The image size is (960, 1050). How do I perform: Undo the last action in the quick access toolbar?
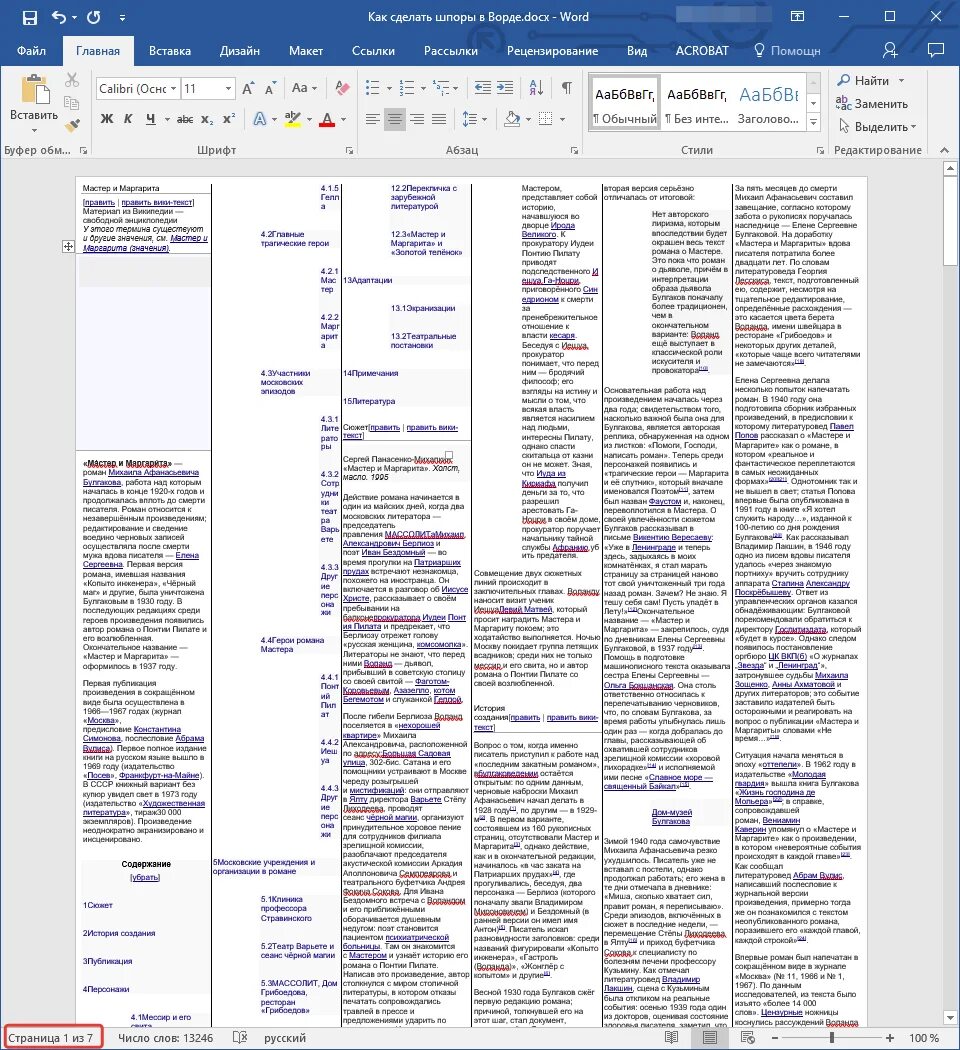click(x=60, y=17)
